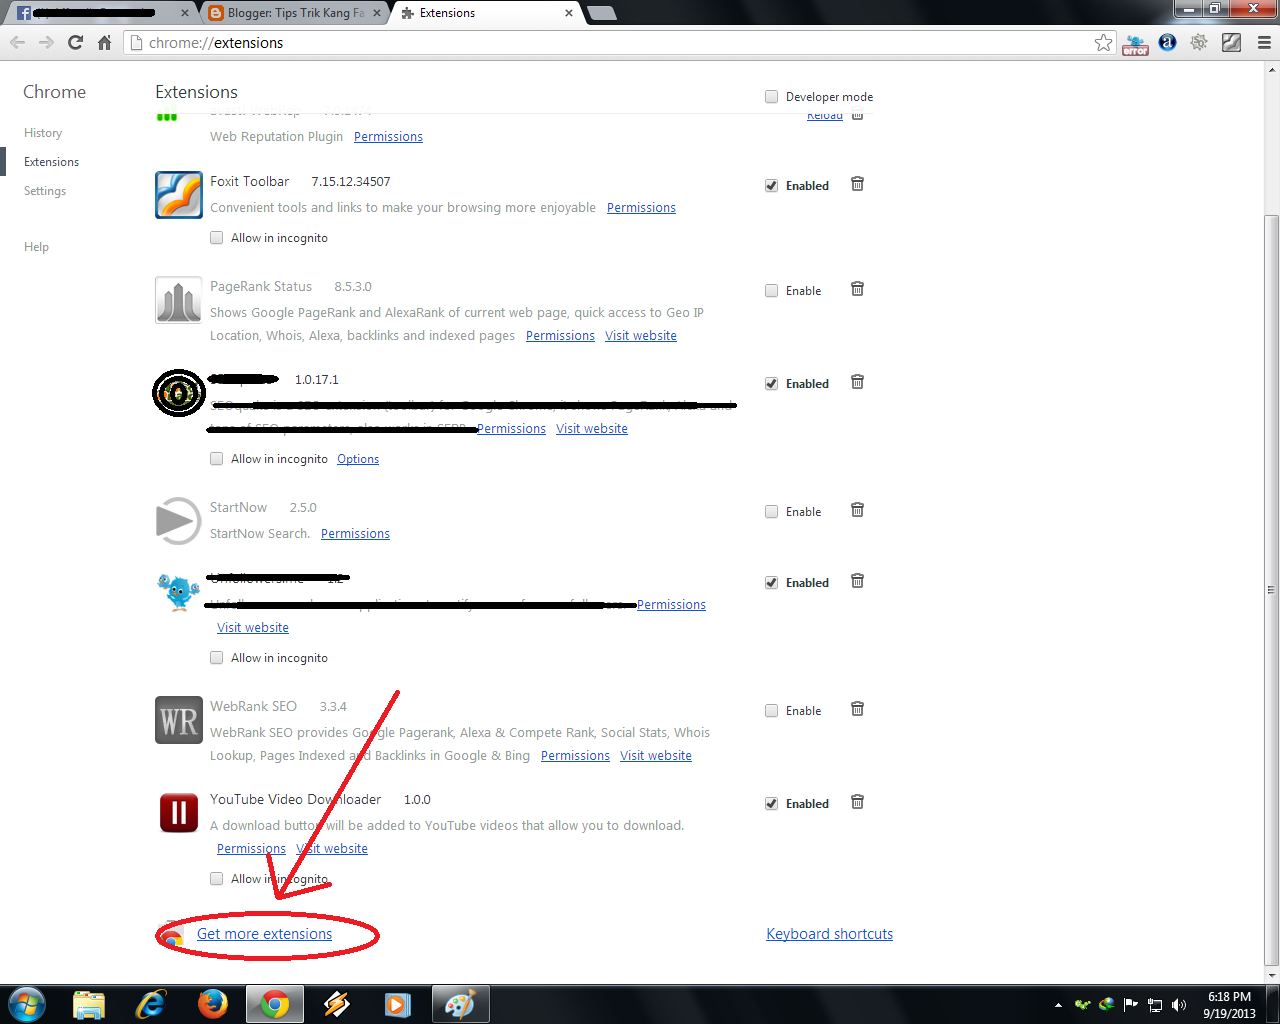Click the WebRank SEO 'WR' icon
This screenshot has height=1024, width=1280.
pyautogui.click(x=179, y=720)
